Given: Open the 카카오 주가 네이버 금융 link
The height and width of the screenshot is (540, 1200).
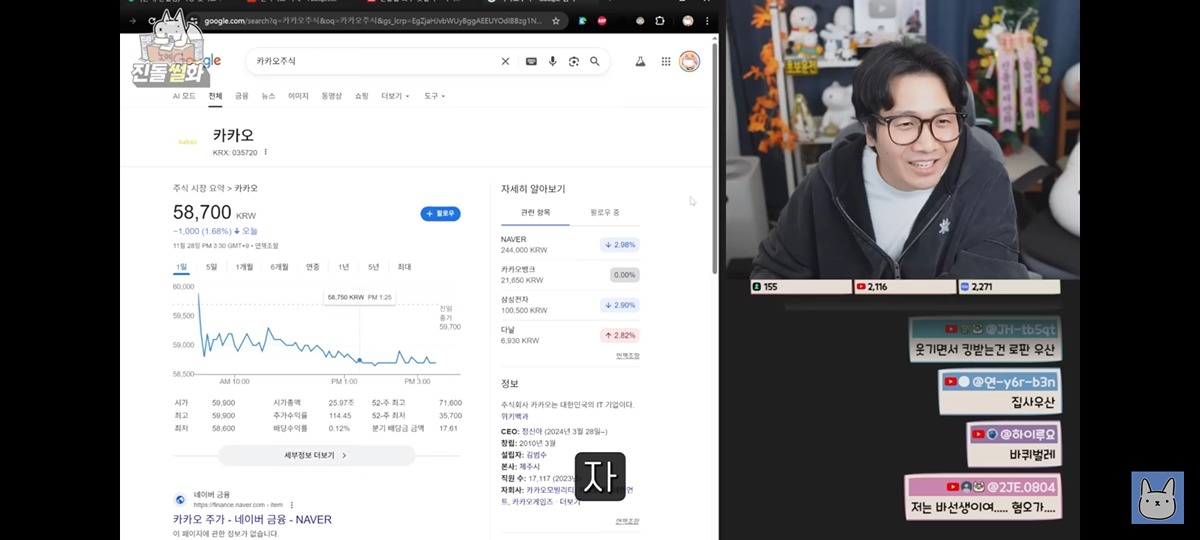Looking at the screenshot, I should coord(252,519).
